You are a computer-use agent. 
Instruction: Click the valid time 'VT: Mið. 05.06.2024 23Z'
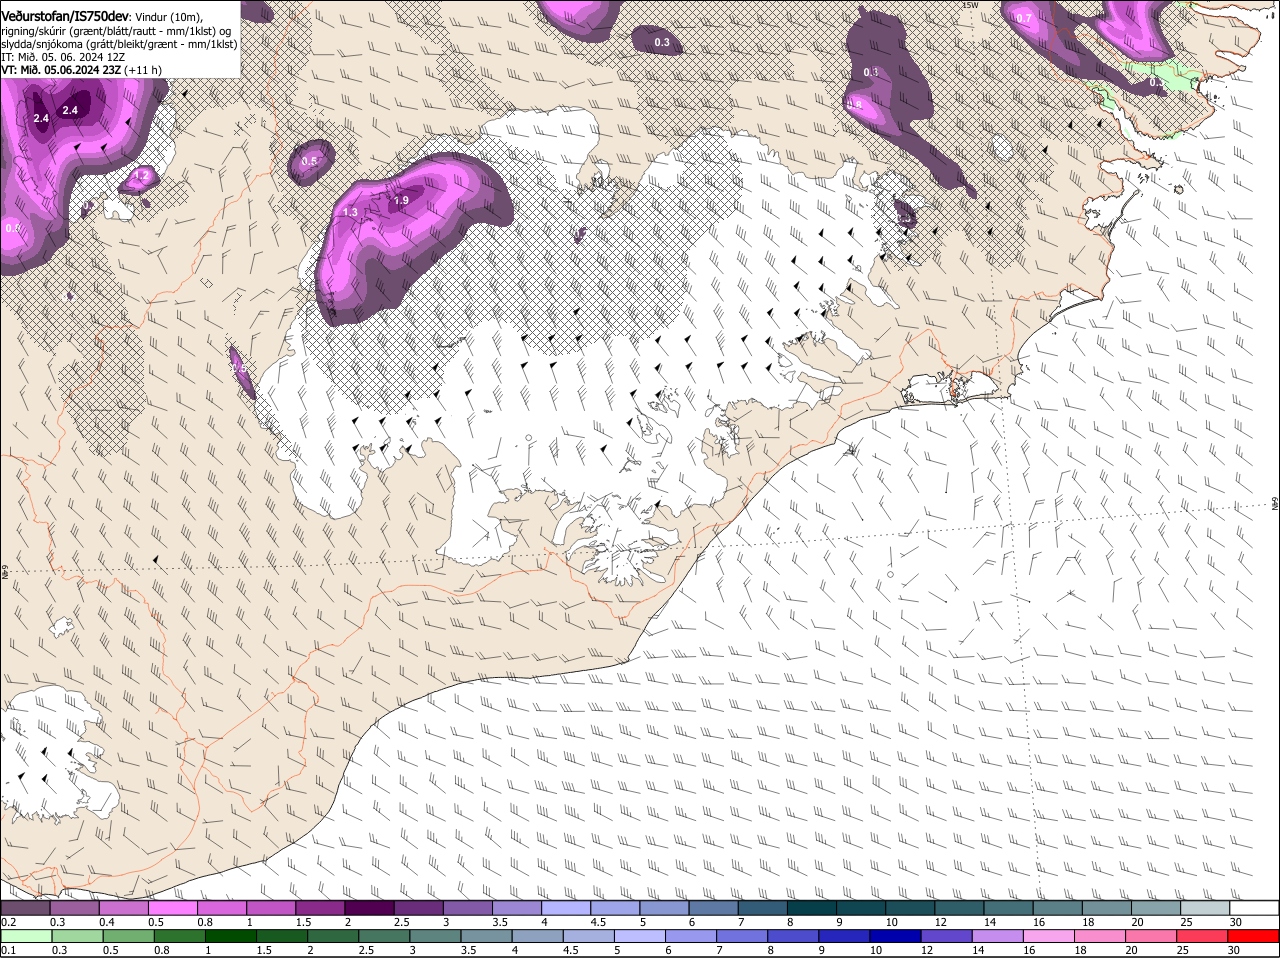(x=62, y=70)
